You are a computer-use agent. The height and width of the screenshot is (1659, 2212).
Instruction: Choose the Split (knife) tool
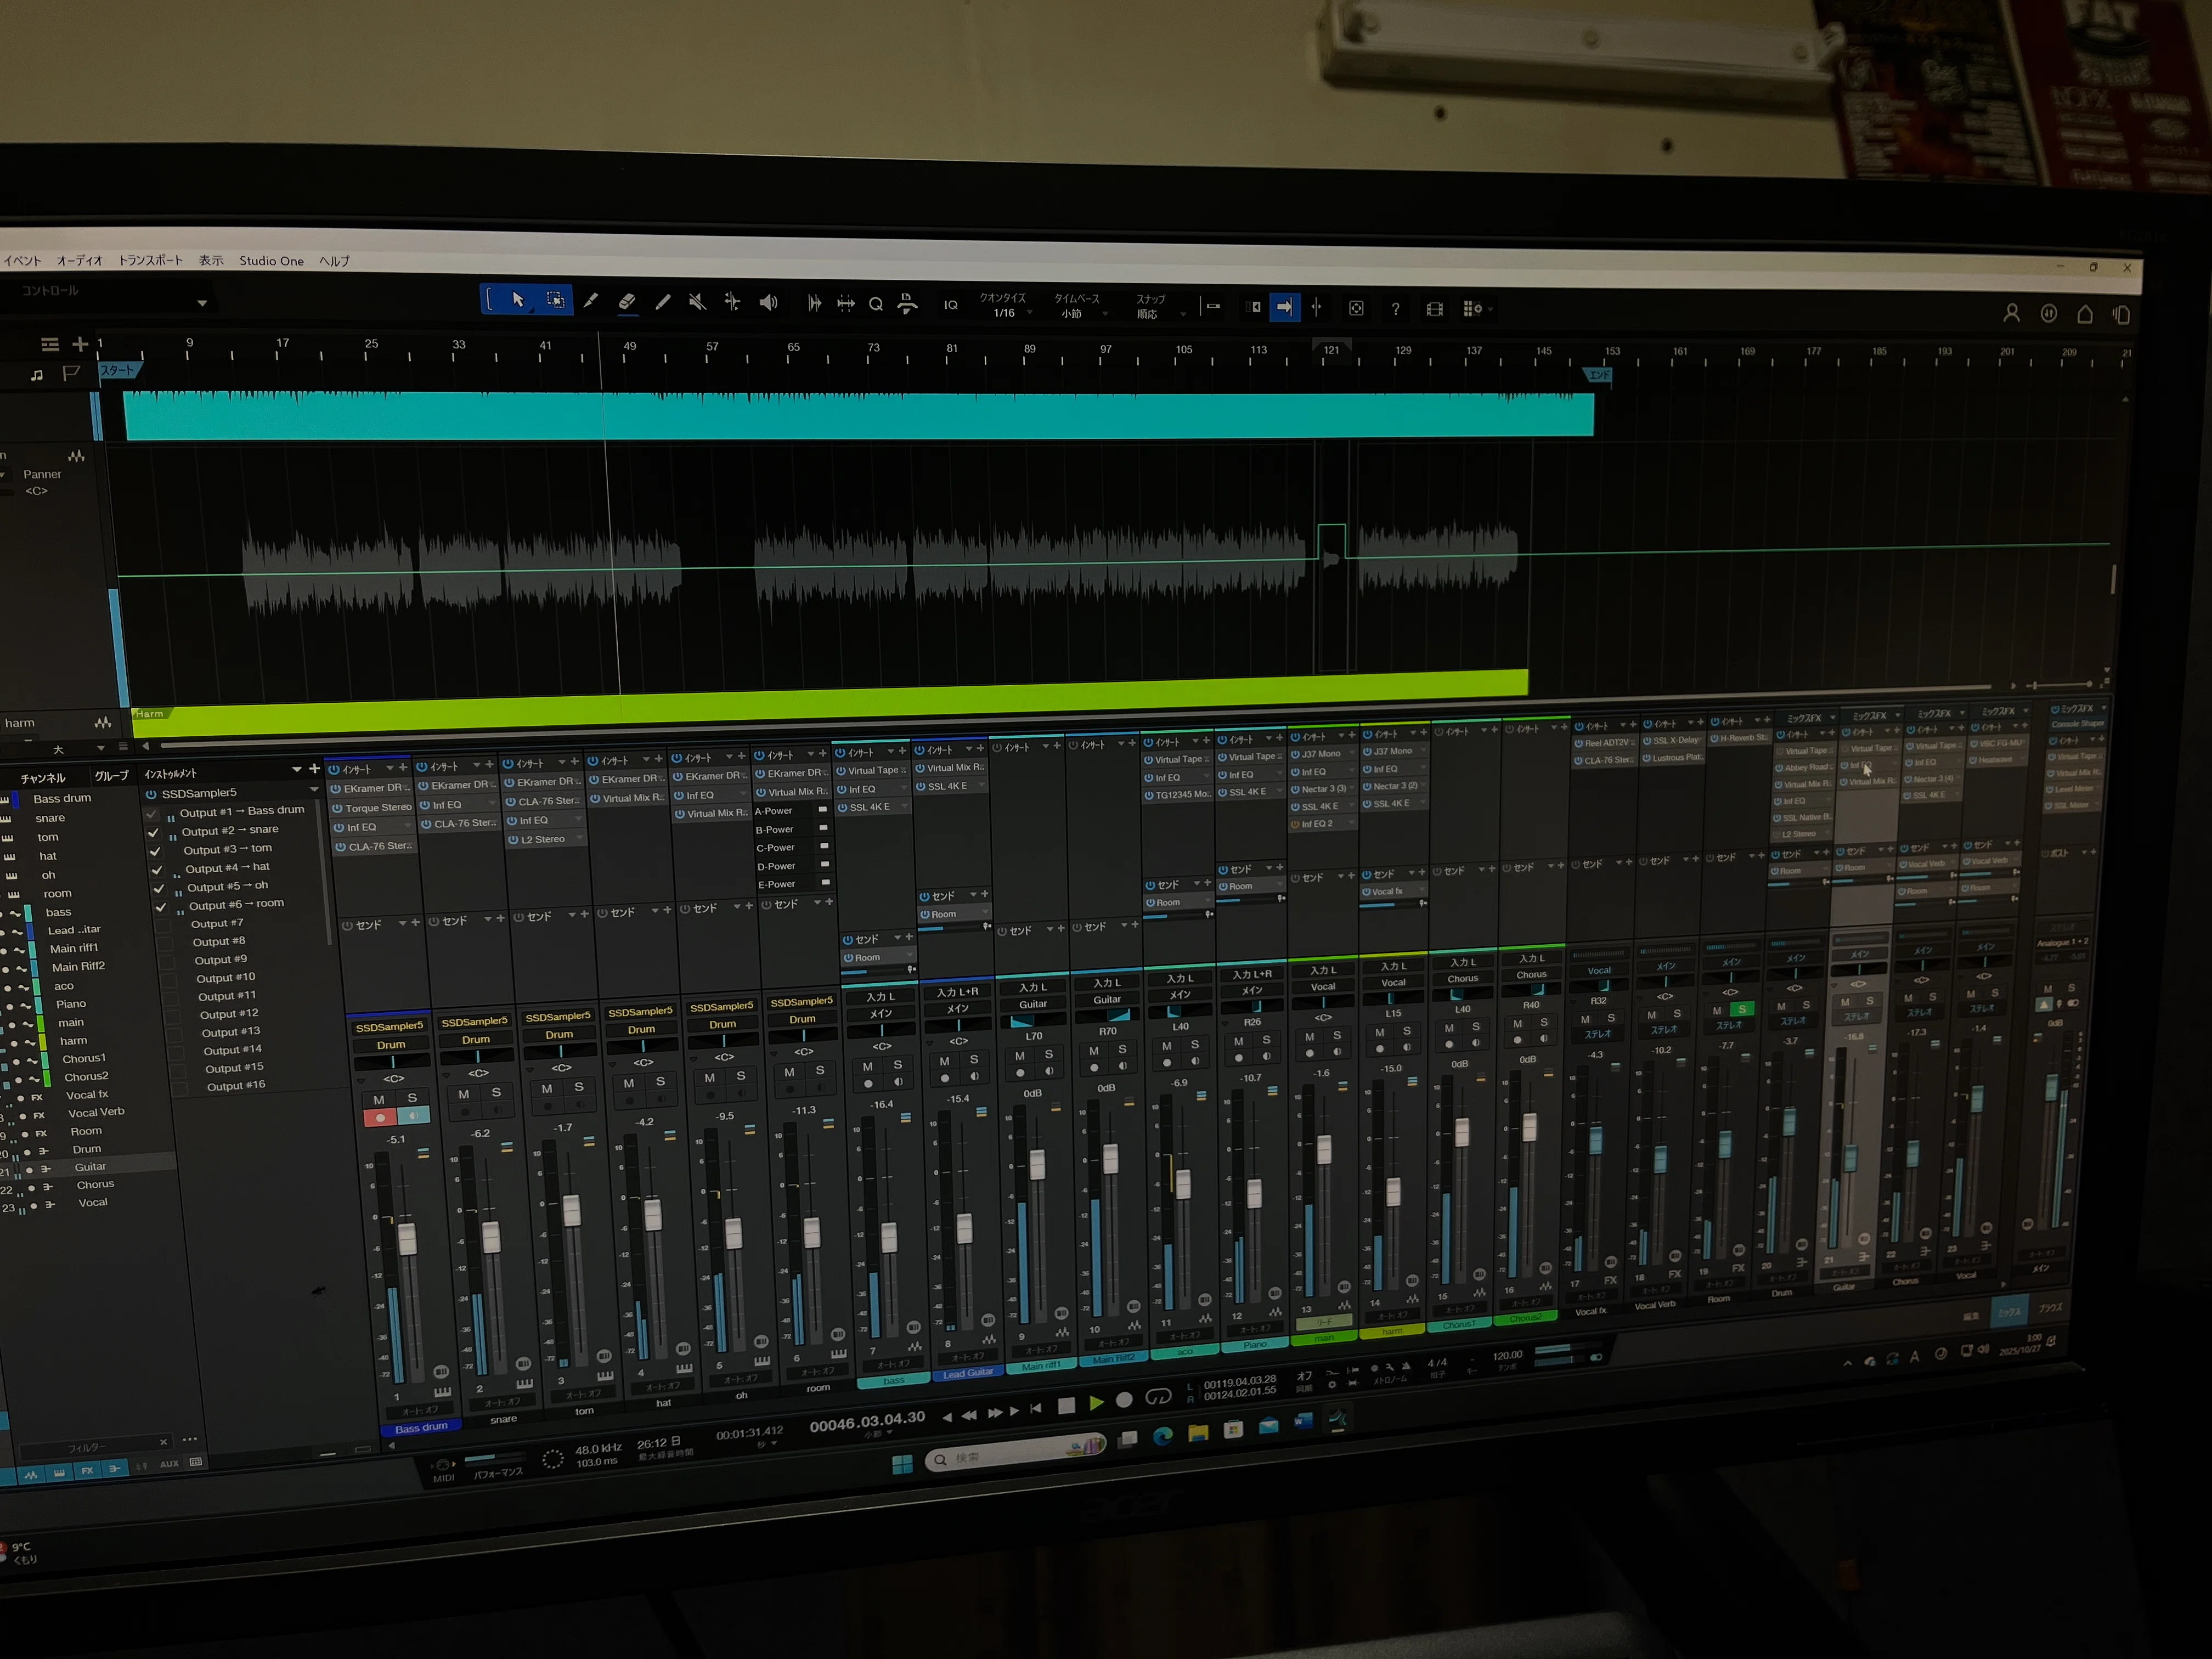tap(591, 301)
